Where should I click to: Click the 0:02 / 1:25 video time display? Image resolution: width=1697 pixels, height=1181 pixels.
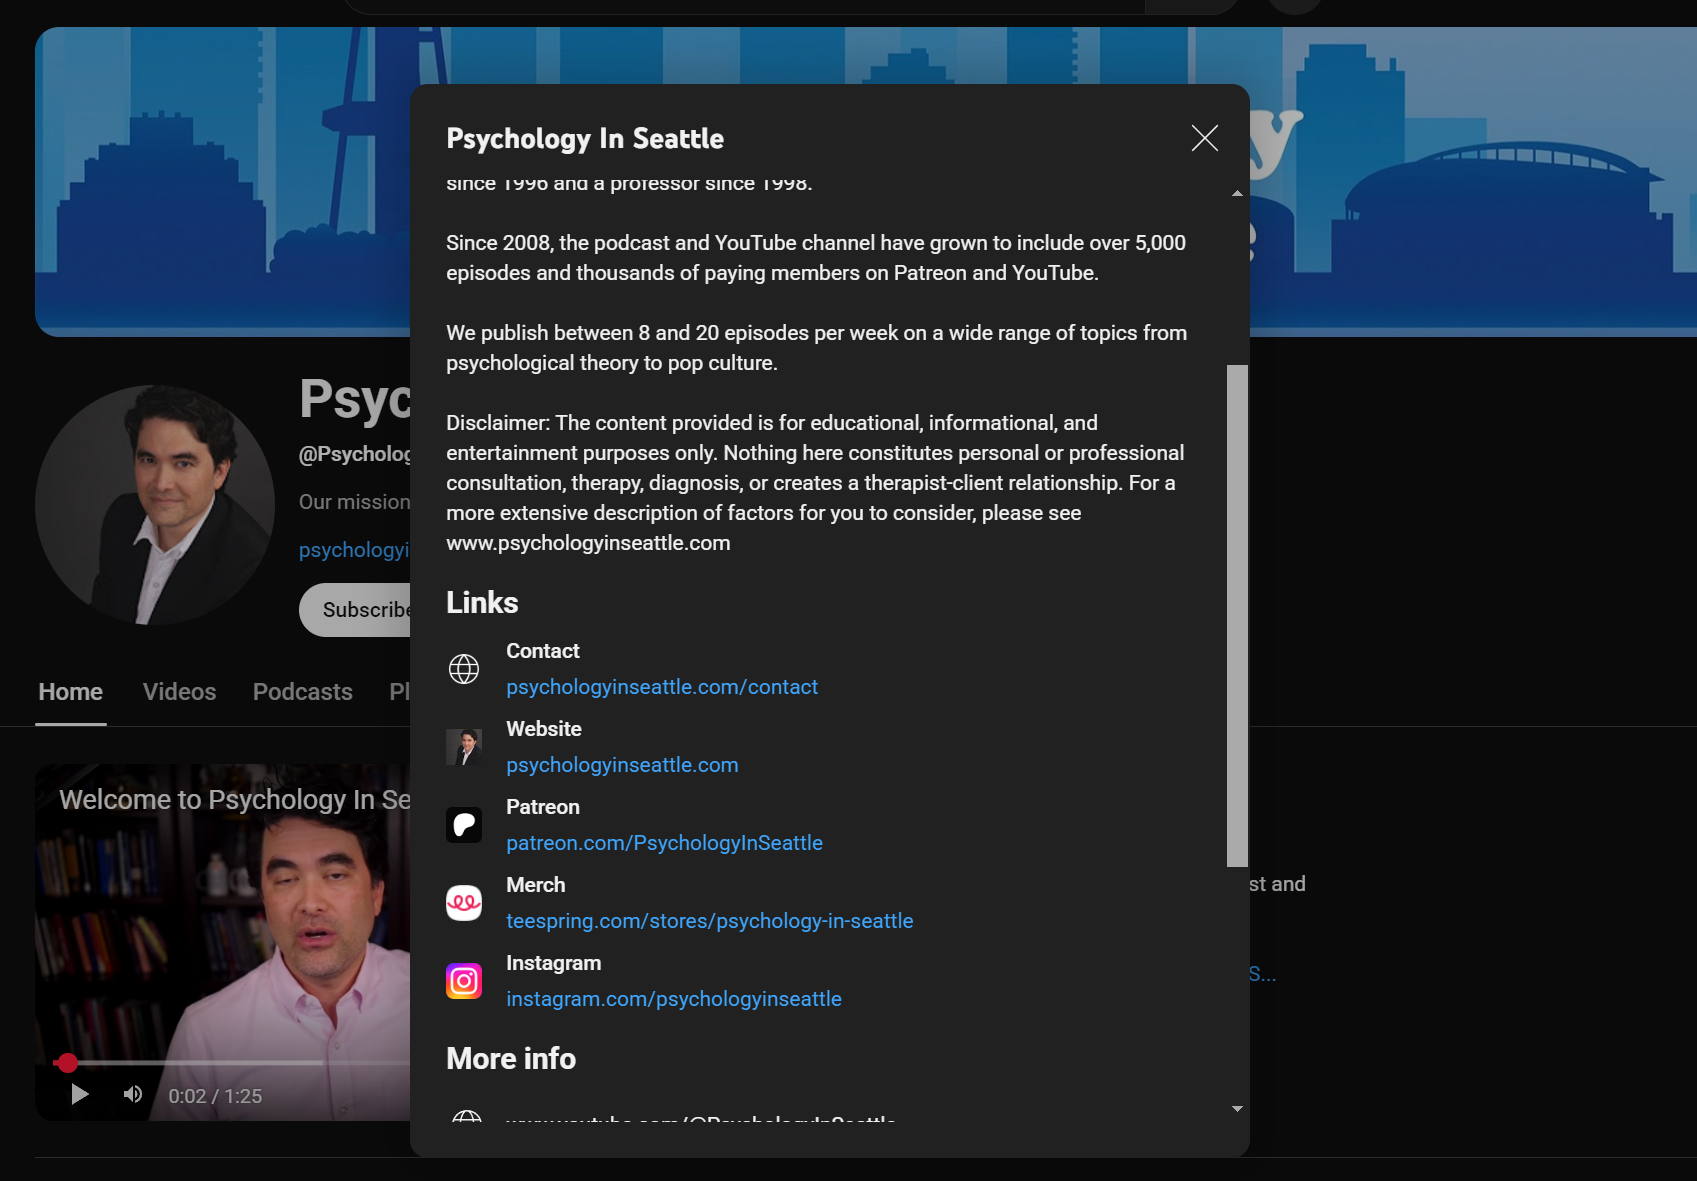215,1096
